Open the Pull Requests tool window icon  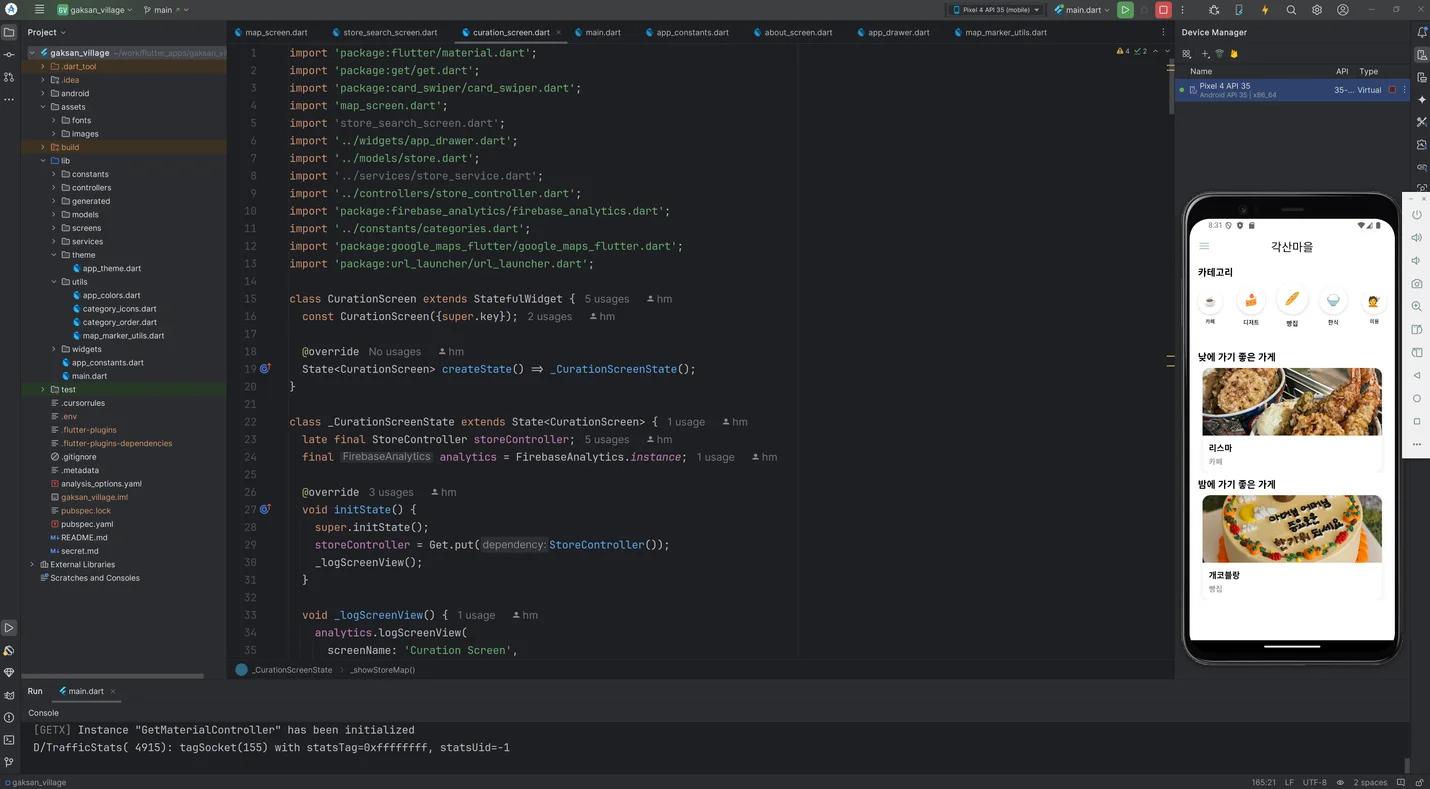9,77
